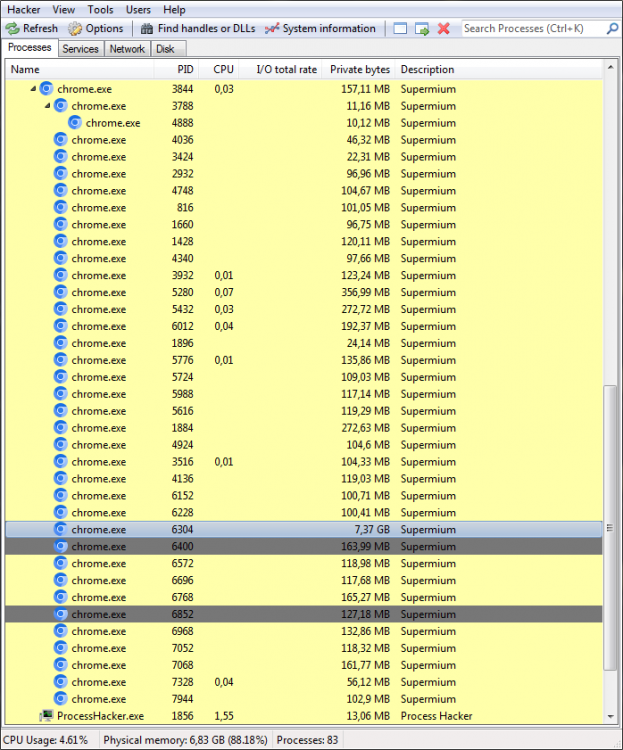Screen dimensions: 623x750
Task: Click chrome icon in PID 6400 row
Action: pyautogui.click(x=61, y=546)
